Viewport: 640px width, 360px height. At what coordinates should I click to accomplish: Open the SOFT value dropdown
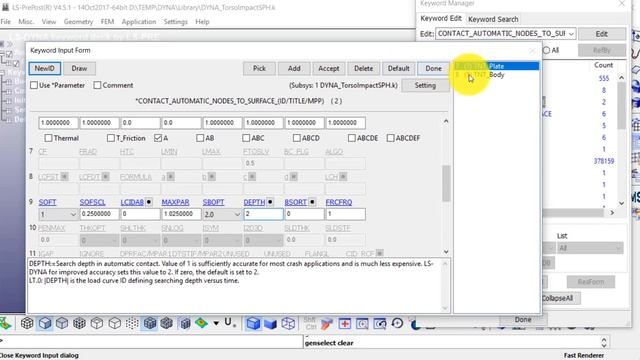pyautogui.click(x=73, y=214)
